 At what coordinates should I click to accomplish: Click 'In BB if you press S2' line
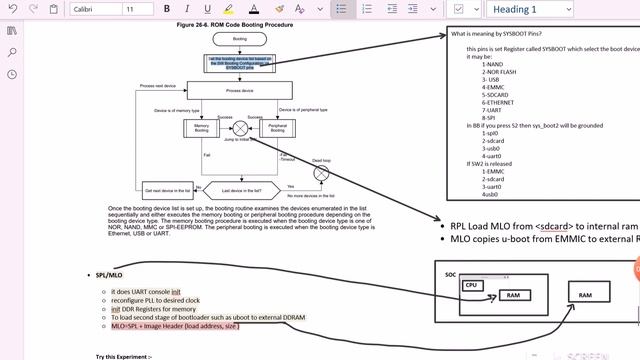pos(535,125)
